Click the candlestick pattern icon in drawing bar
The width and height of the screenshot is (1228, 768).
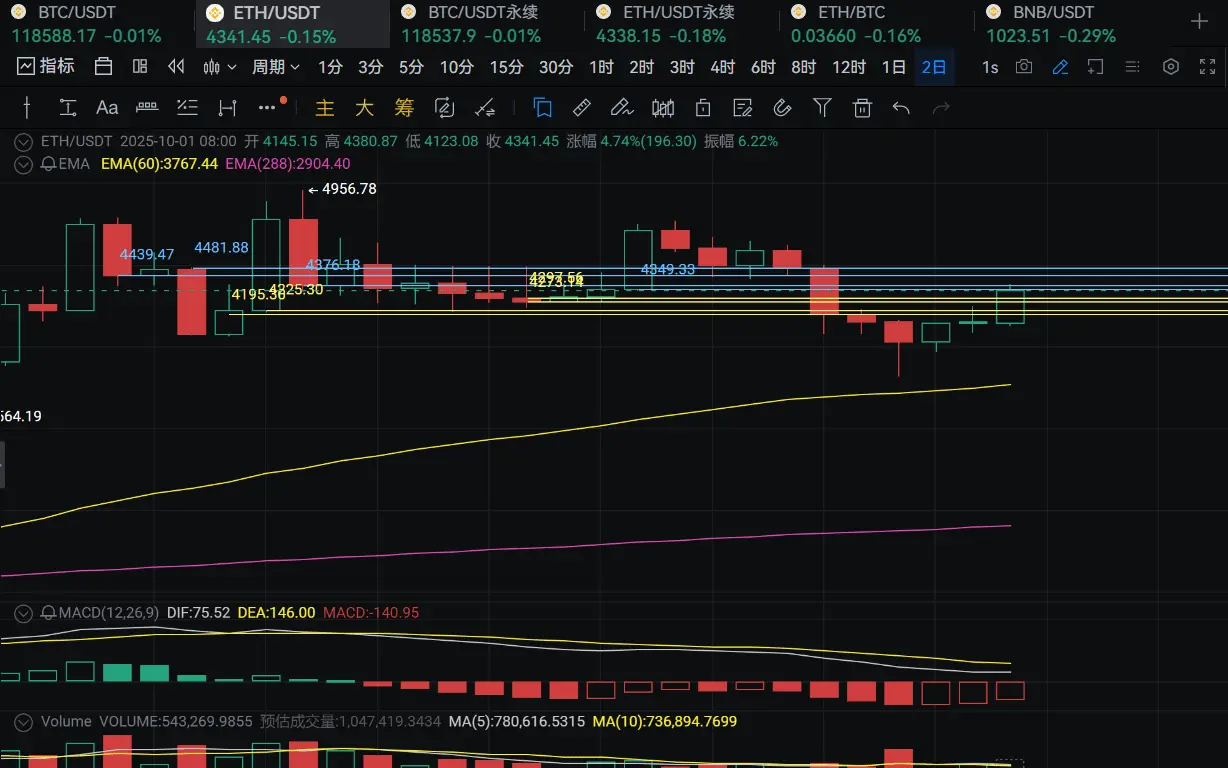click(662, 108)
